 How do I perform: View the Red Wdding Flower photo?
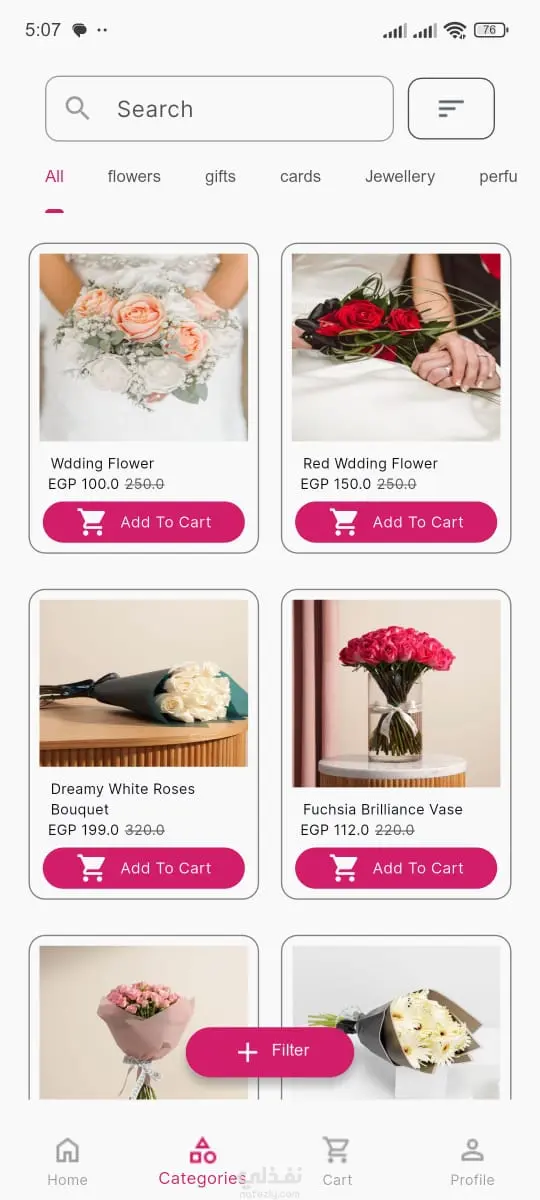[396, 347]
